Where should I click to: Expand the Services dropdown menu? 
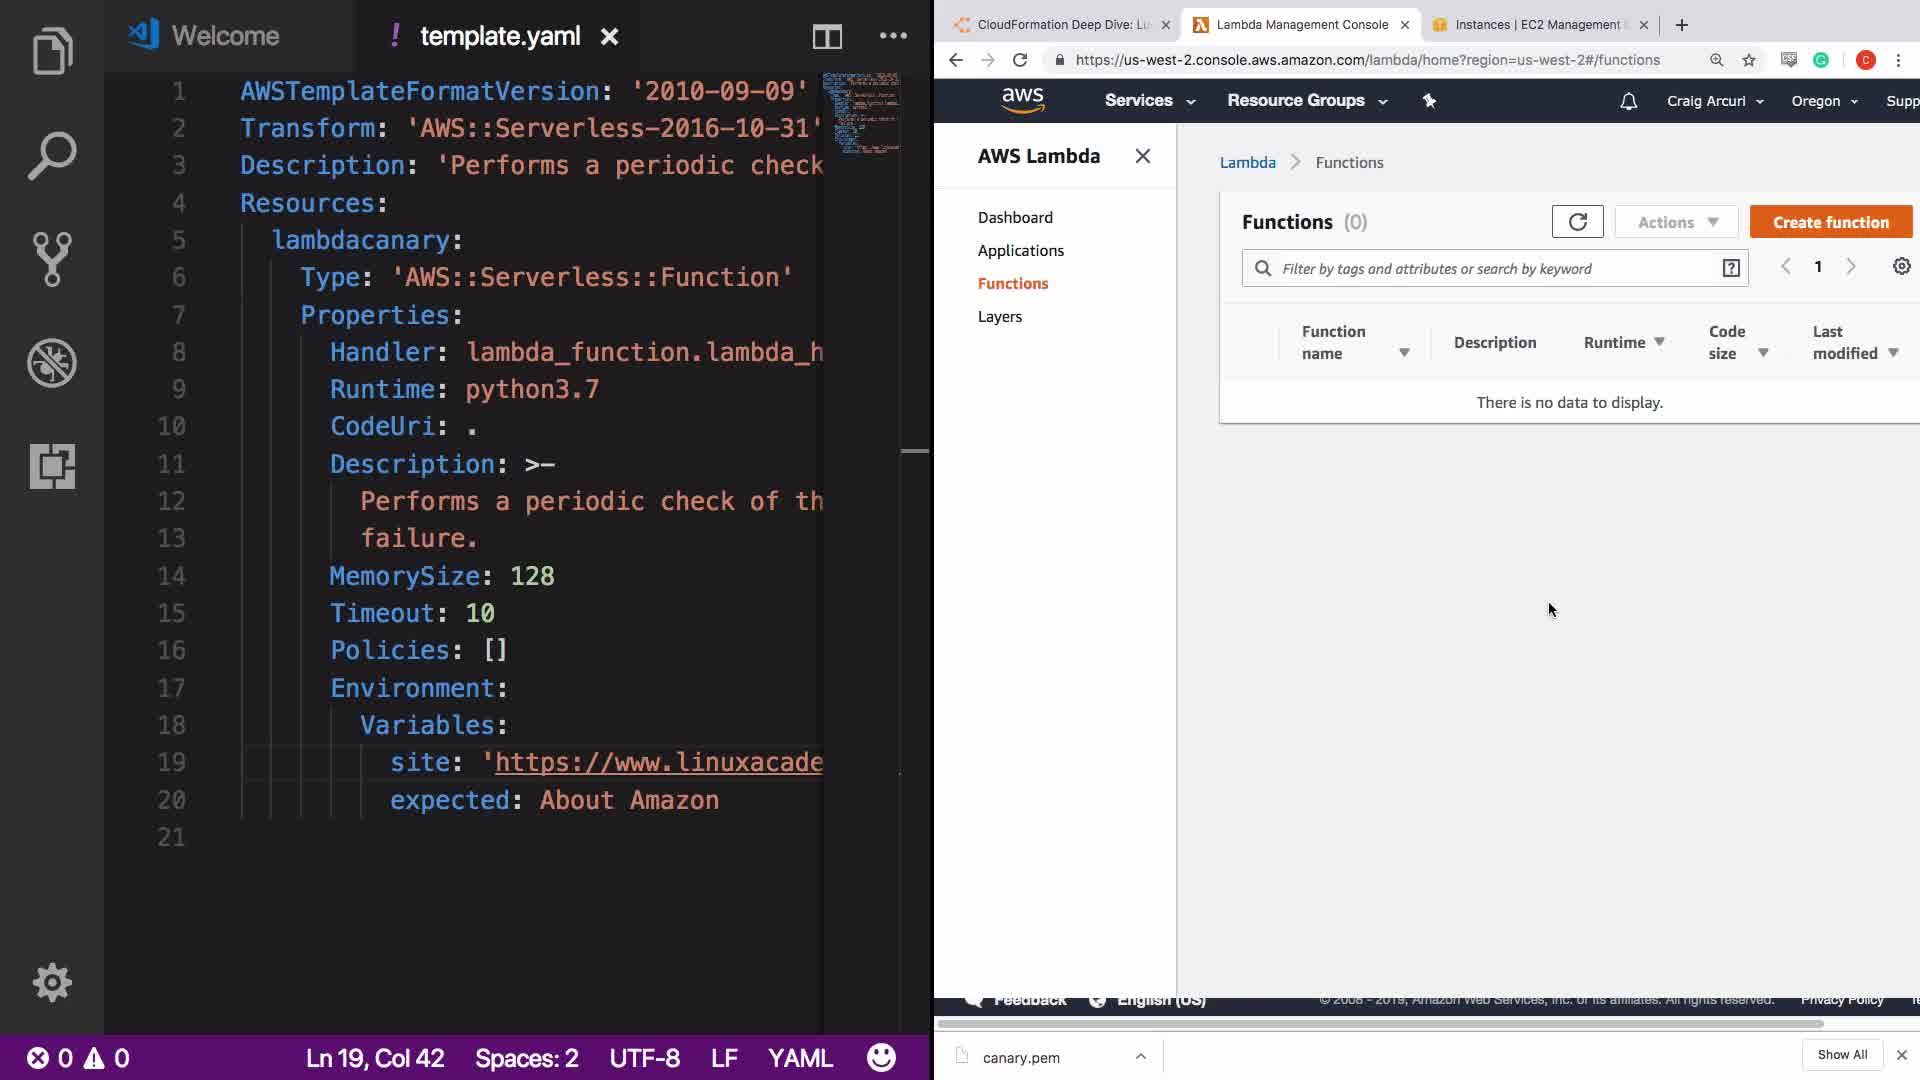(1149, 101)
